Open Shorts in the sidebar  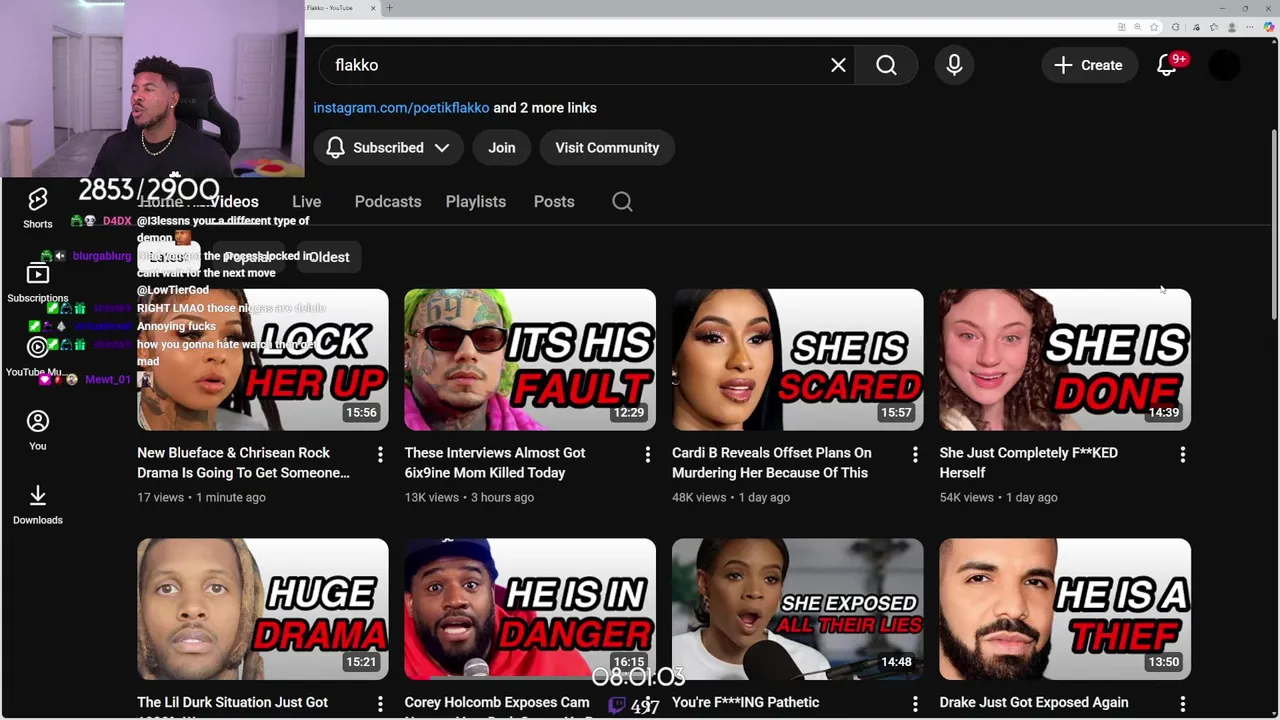(38, 208)
